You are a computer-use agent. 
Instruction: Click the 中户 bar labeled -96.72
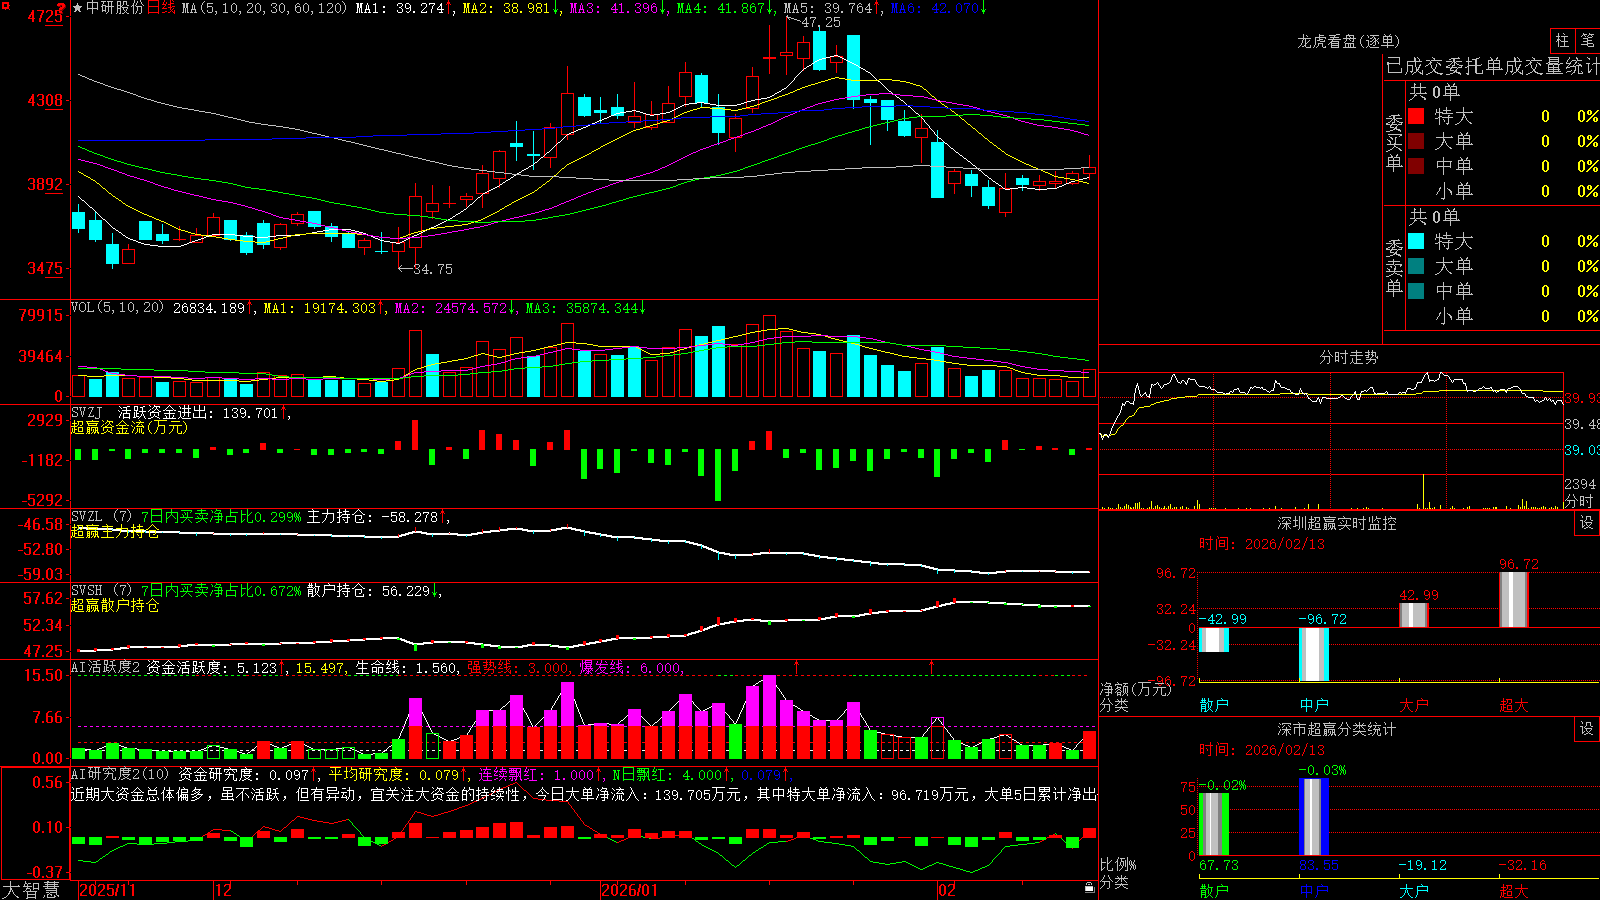pos(1314,655)
